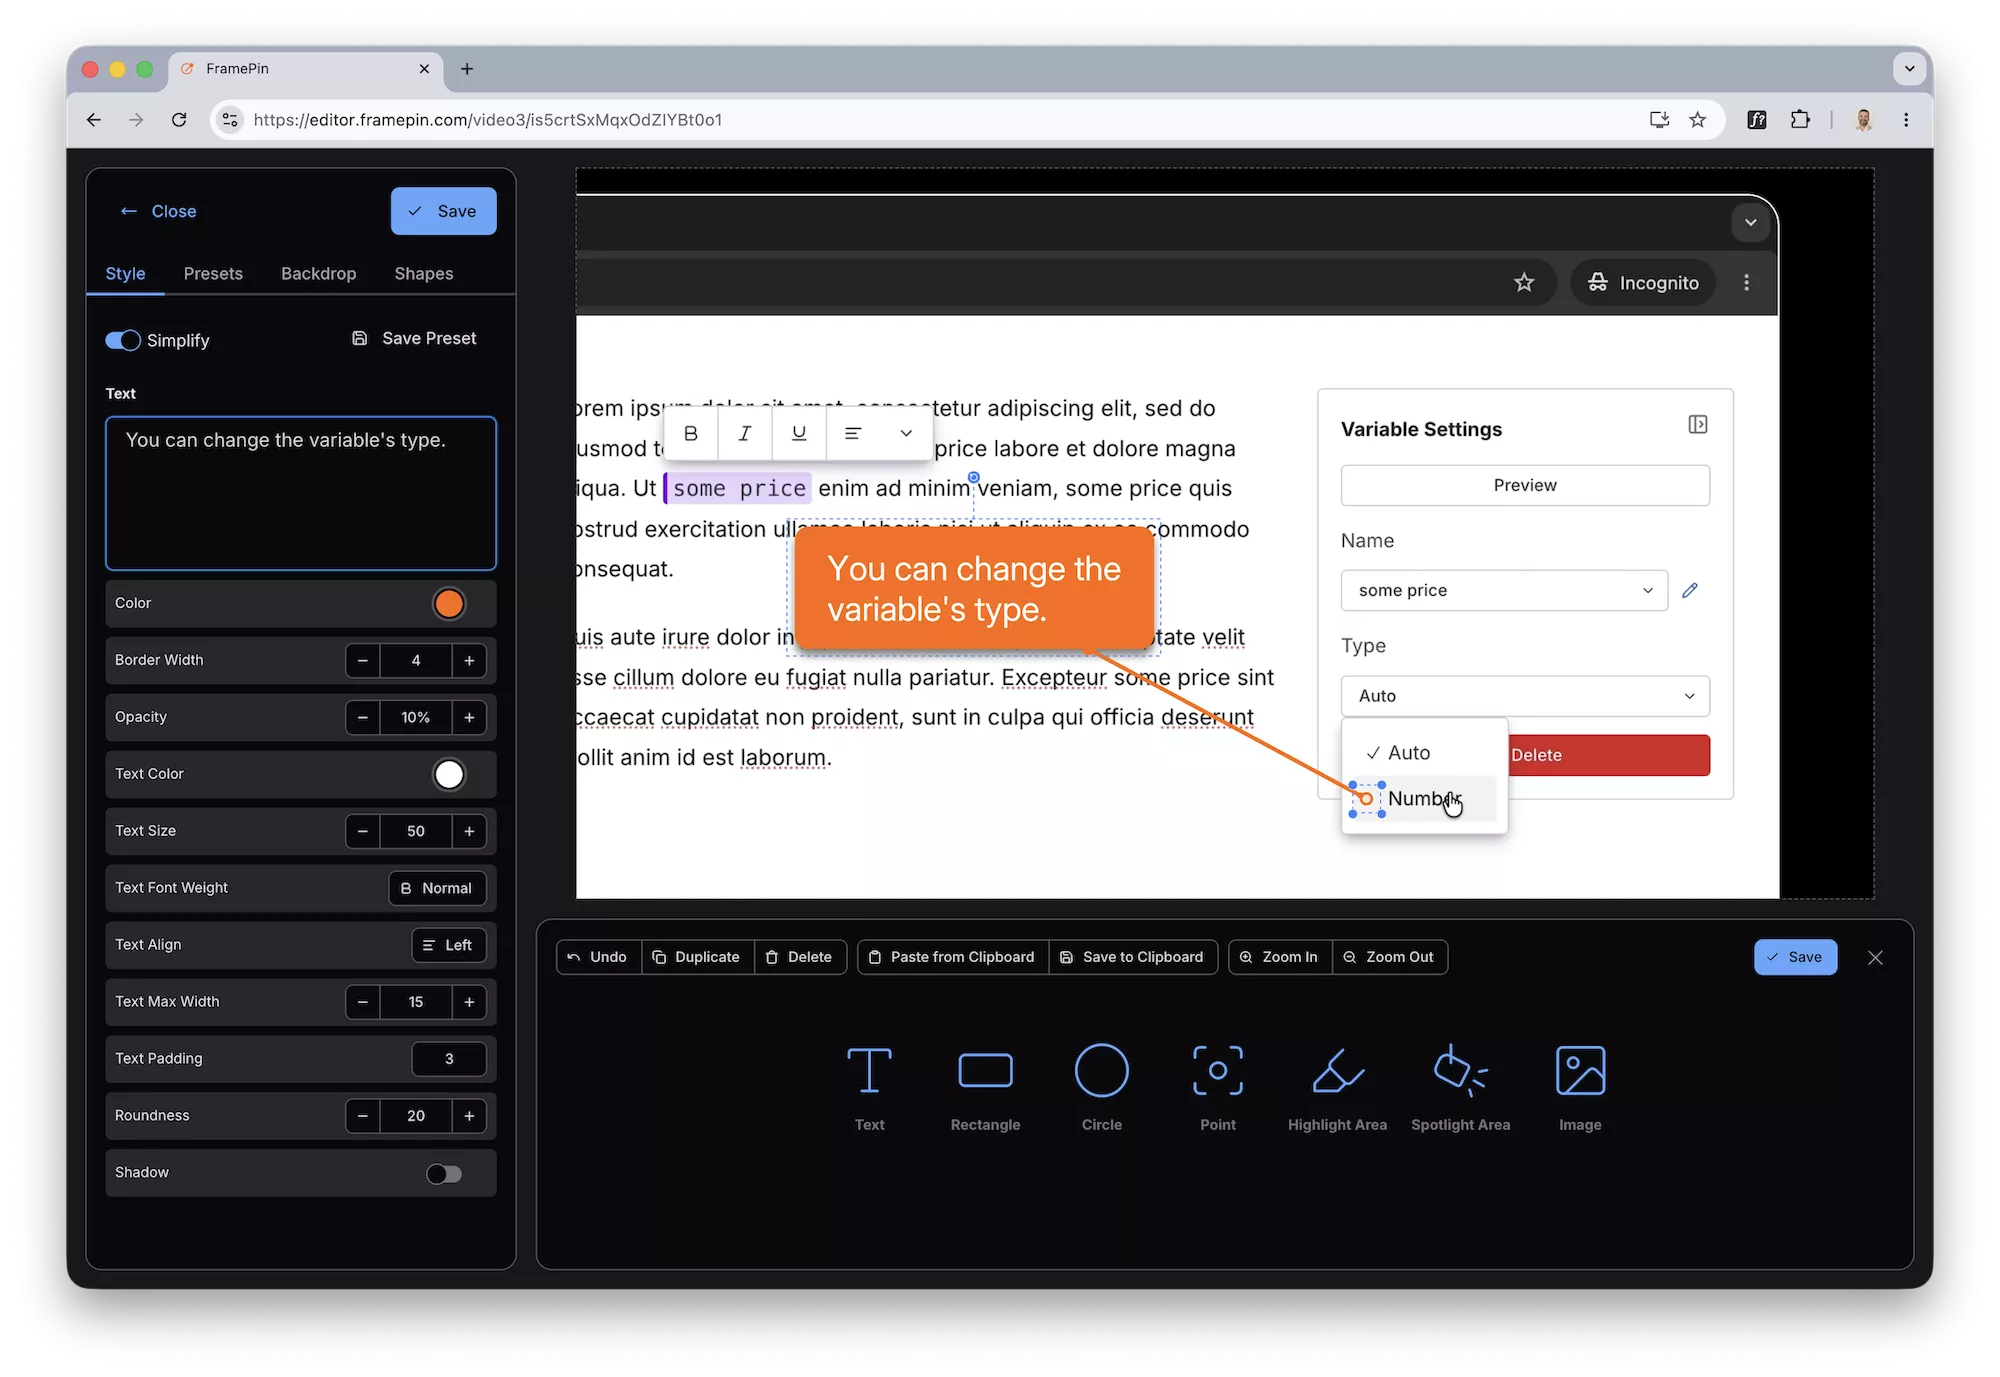Choose Auto from the Type menu
The width and height of the screenshot is (2000, 1377).
click(1424, 752)
